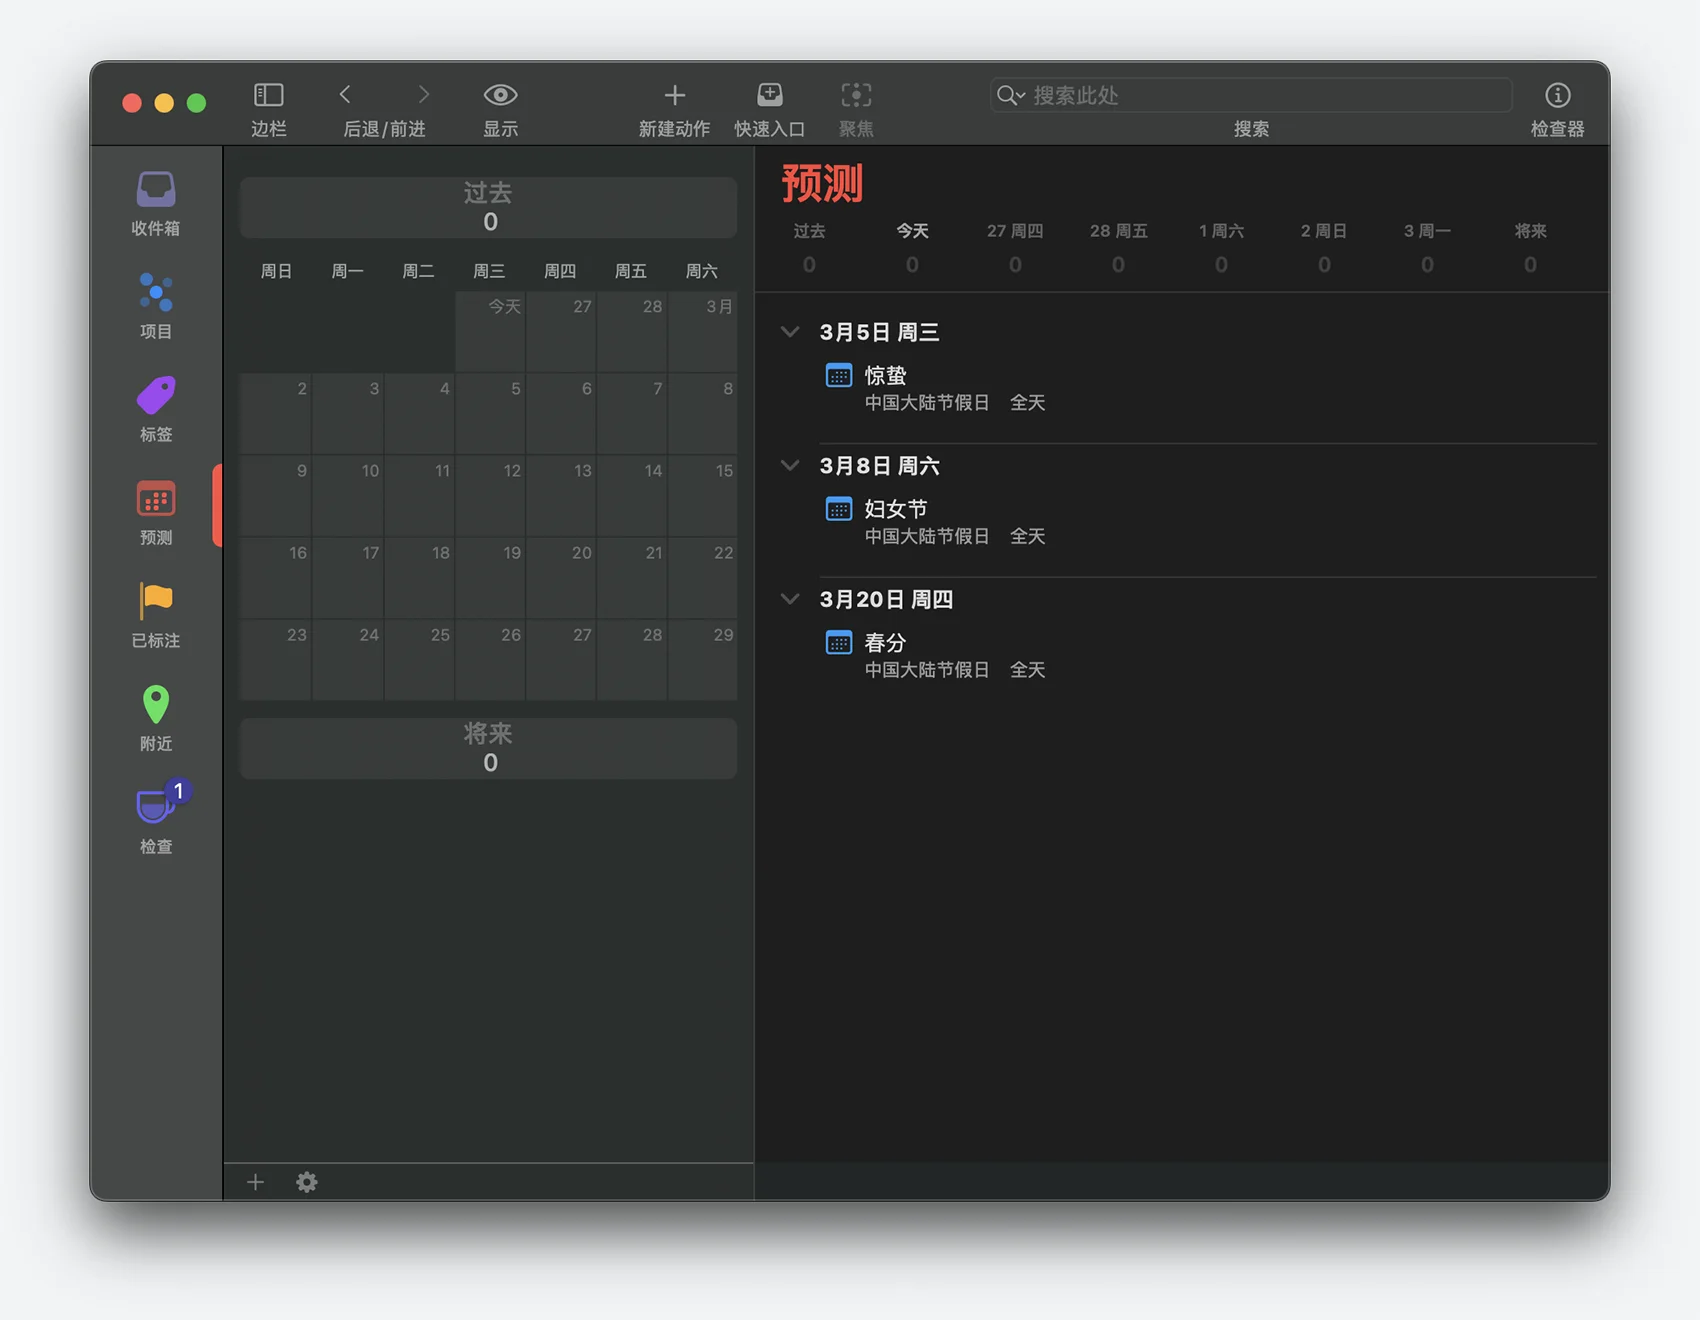Open the Inbox (收件箱) perspective
This screenshot has height=1320, width=1700.
point(156,203)
